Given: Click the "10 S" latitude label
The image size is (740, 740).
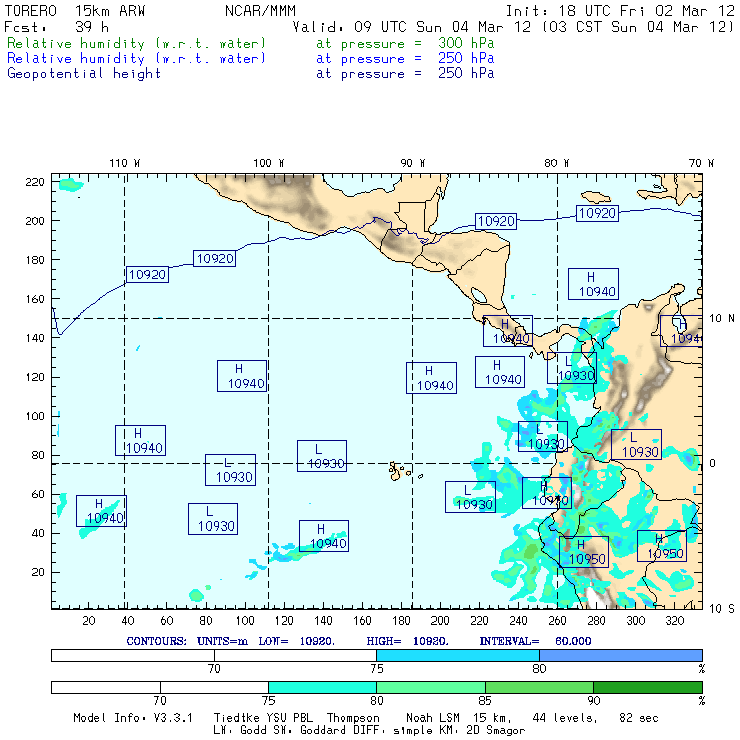Looking at the screenshot, I should [x=722, y=609].
